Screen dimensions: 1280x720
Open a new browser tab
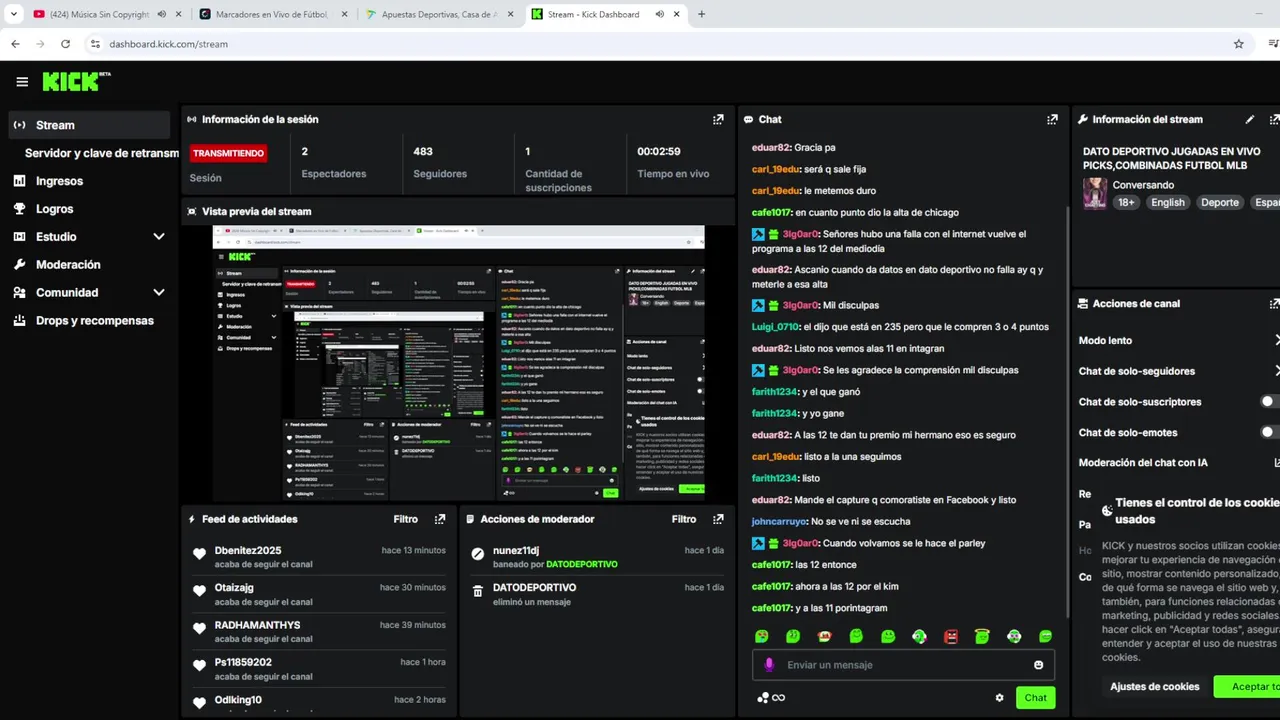click(701, 14)
